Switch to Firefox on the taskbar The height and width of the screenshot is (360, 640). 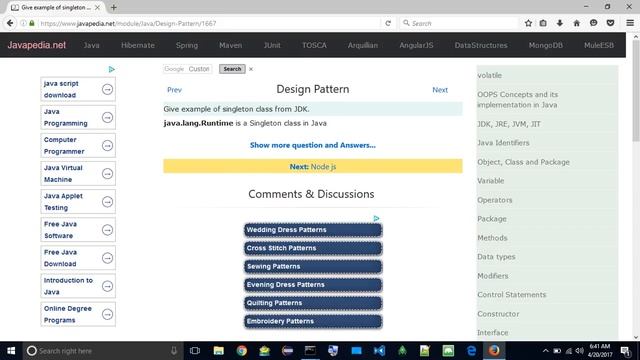pyautogui.click(x=494, y=351)
